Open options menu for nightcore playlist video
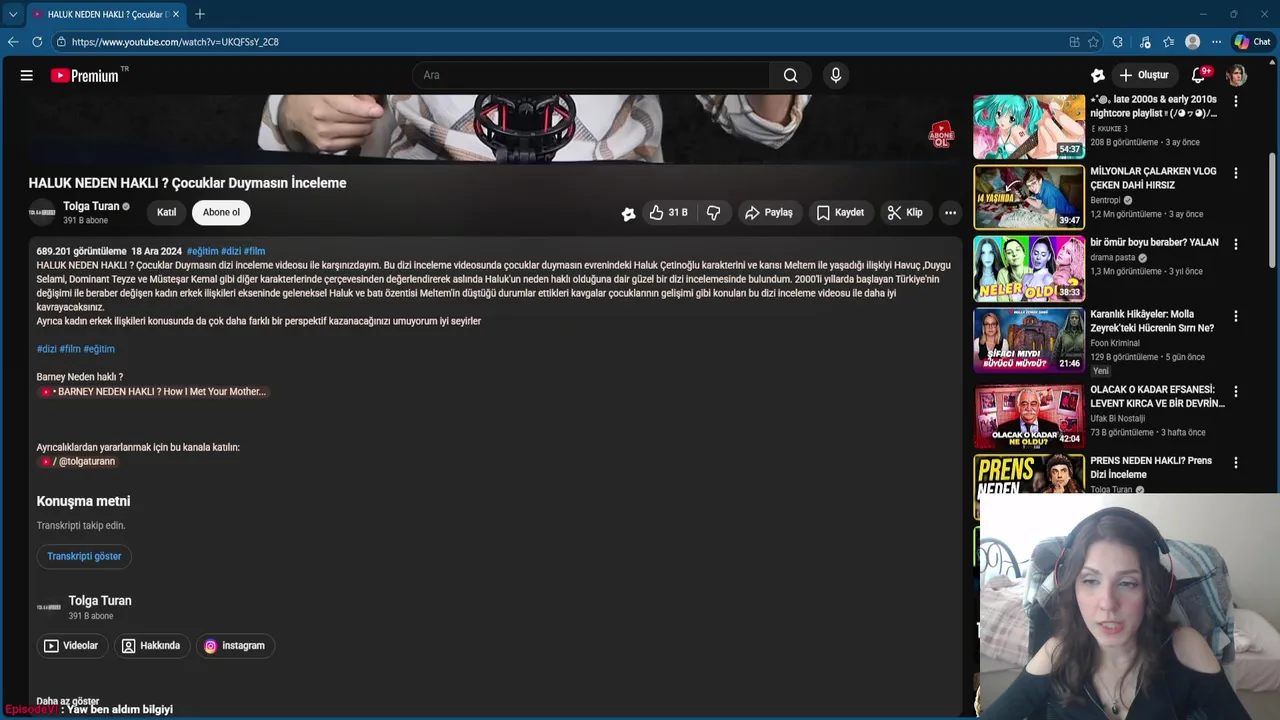The width and height of the screenshot is (1280, 720). pos(1235,102)
